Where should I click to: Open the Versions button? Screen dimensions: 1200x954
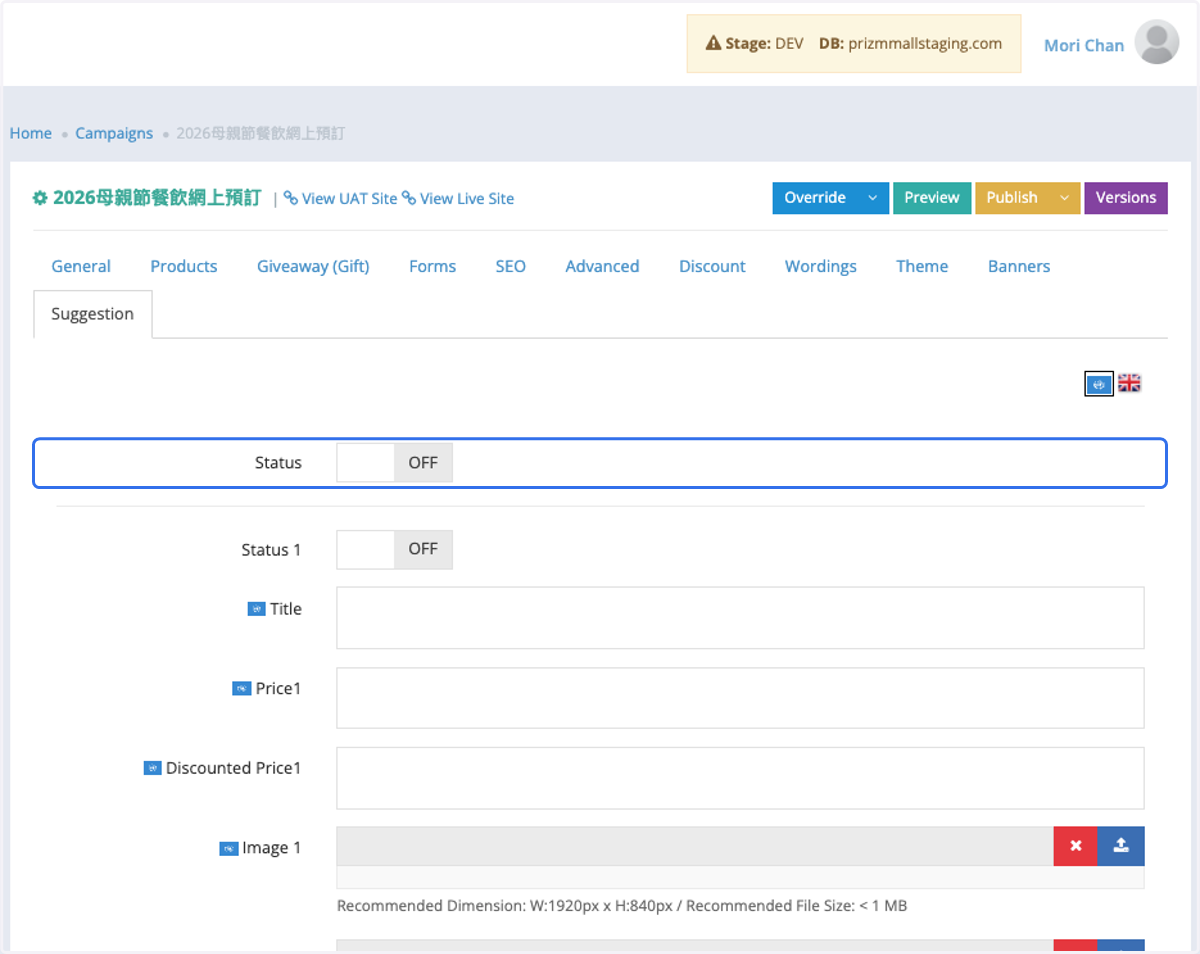coord(1126,198)
